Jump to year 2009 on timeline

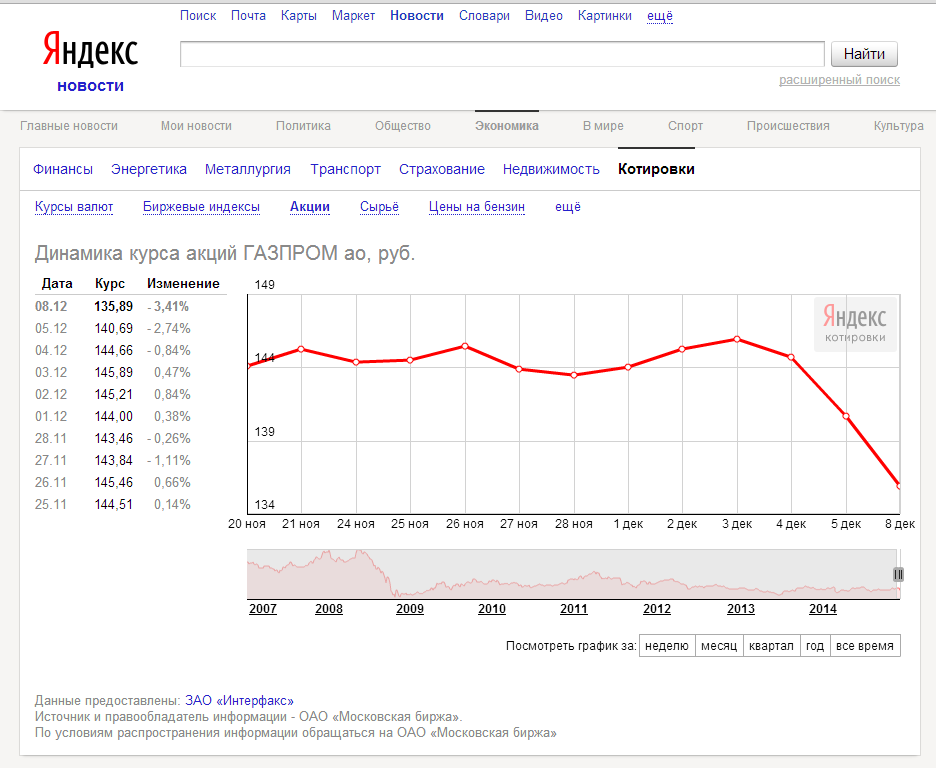(410, 609)
